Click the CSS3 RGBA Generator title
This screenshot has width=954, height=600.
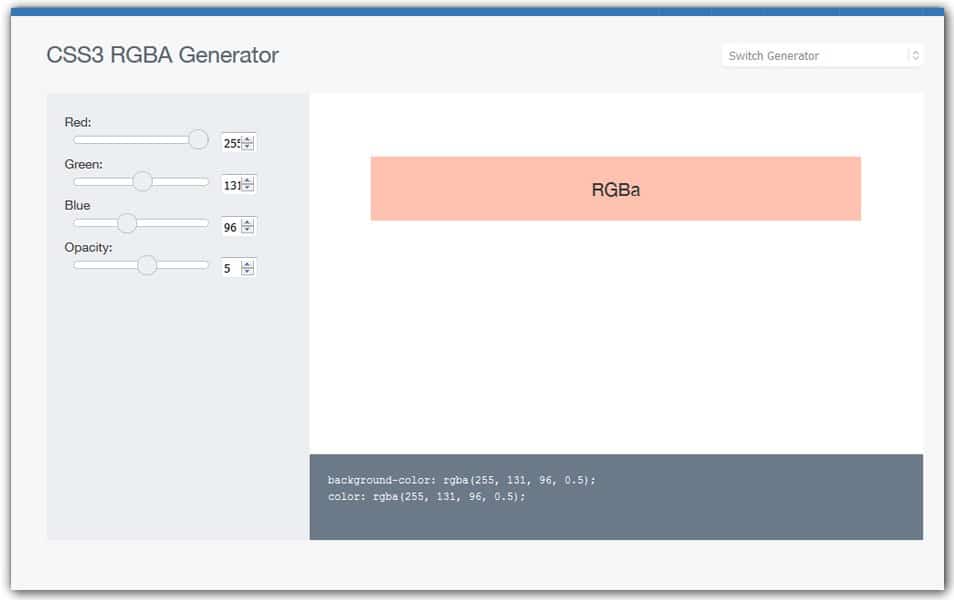point(164,56)
